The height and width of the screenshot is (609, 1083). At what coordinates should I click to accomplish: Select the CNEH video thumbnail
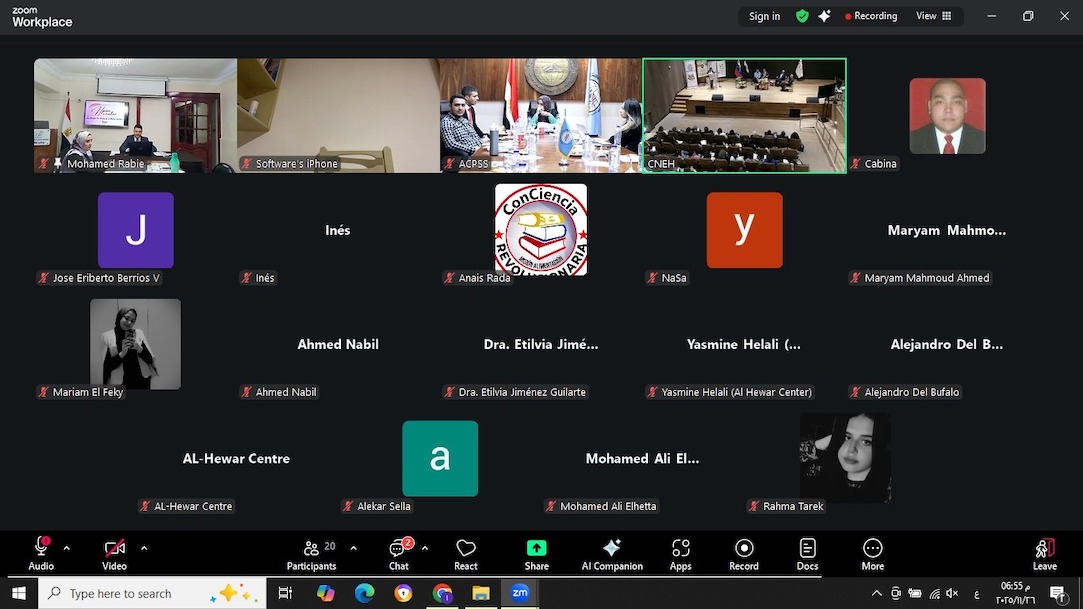click(x=744, y=115)
